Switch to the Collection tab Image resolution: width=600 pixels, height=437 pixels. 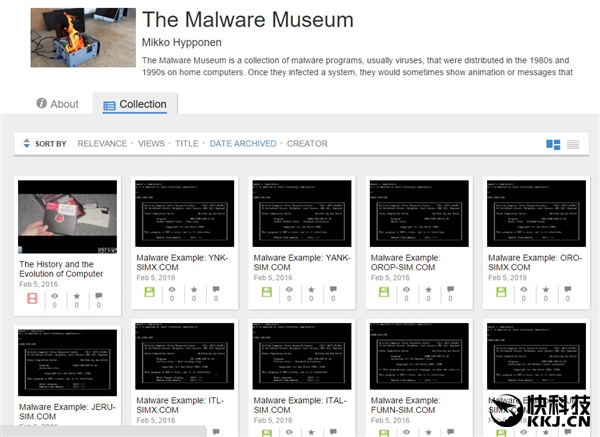[135, 104]
